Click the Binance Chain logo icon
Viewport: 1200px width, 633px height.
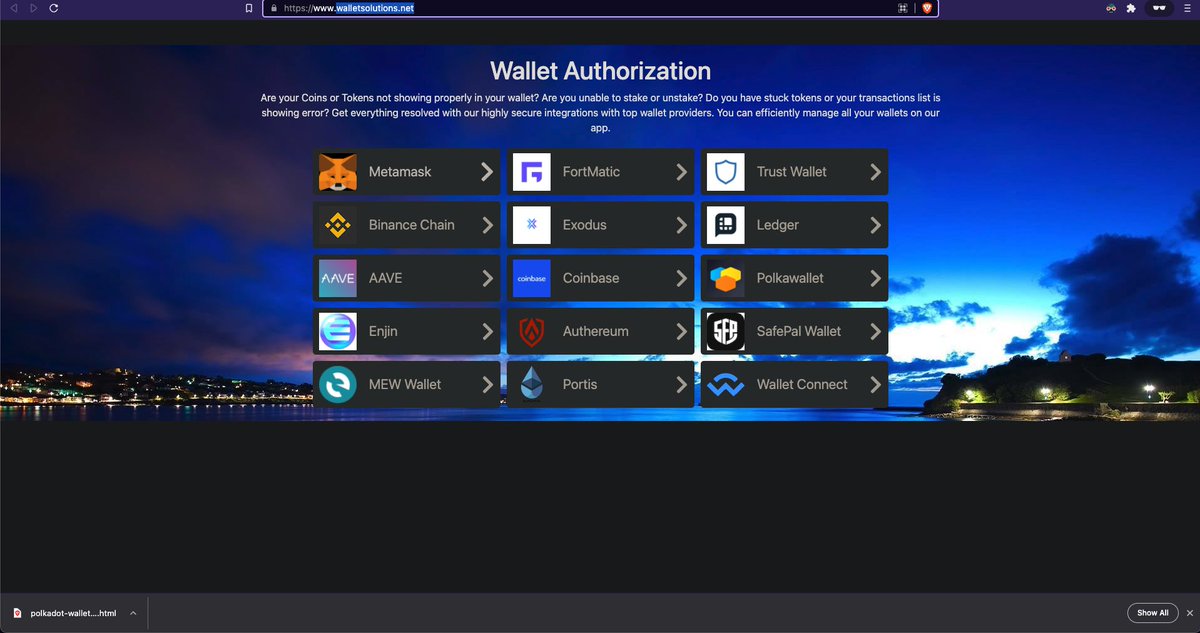coord(338,225)
